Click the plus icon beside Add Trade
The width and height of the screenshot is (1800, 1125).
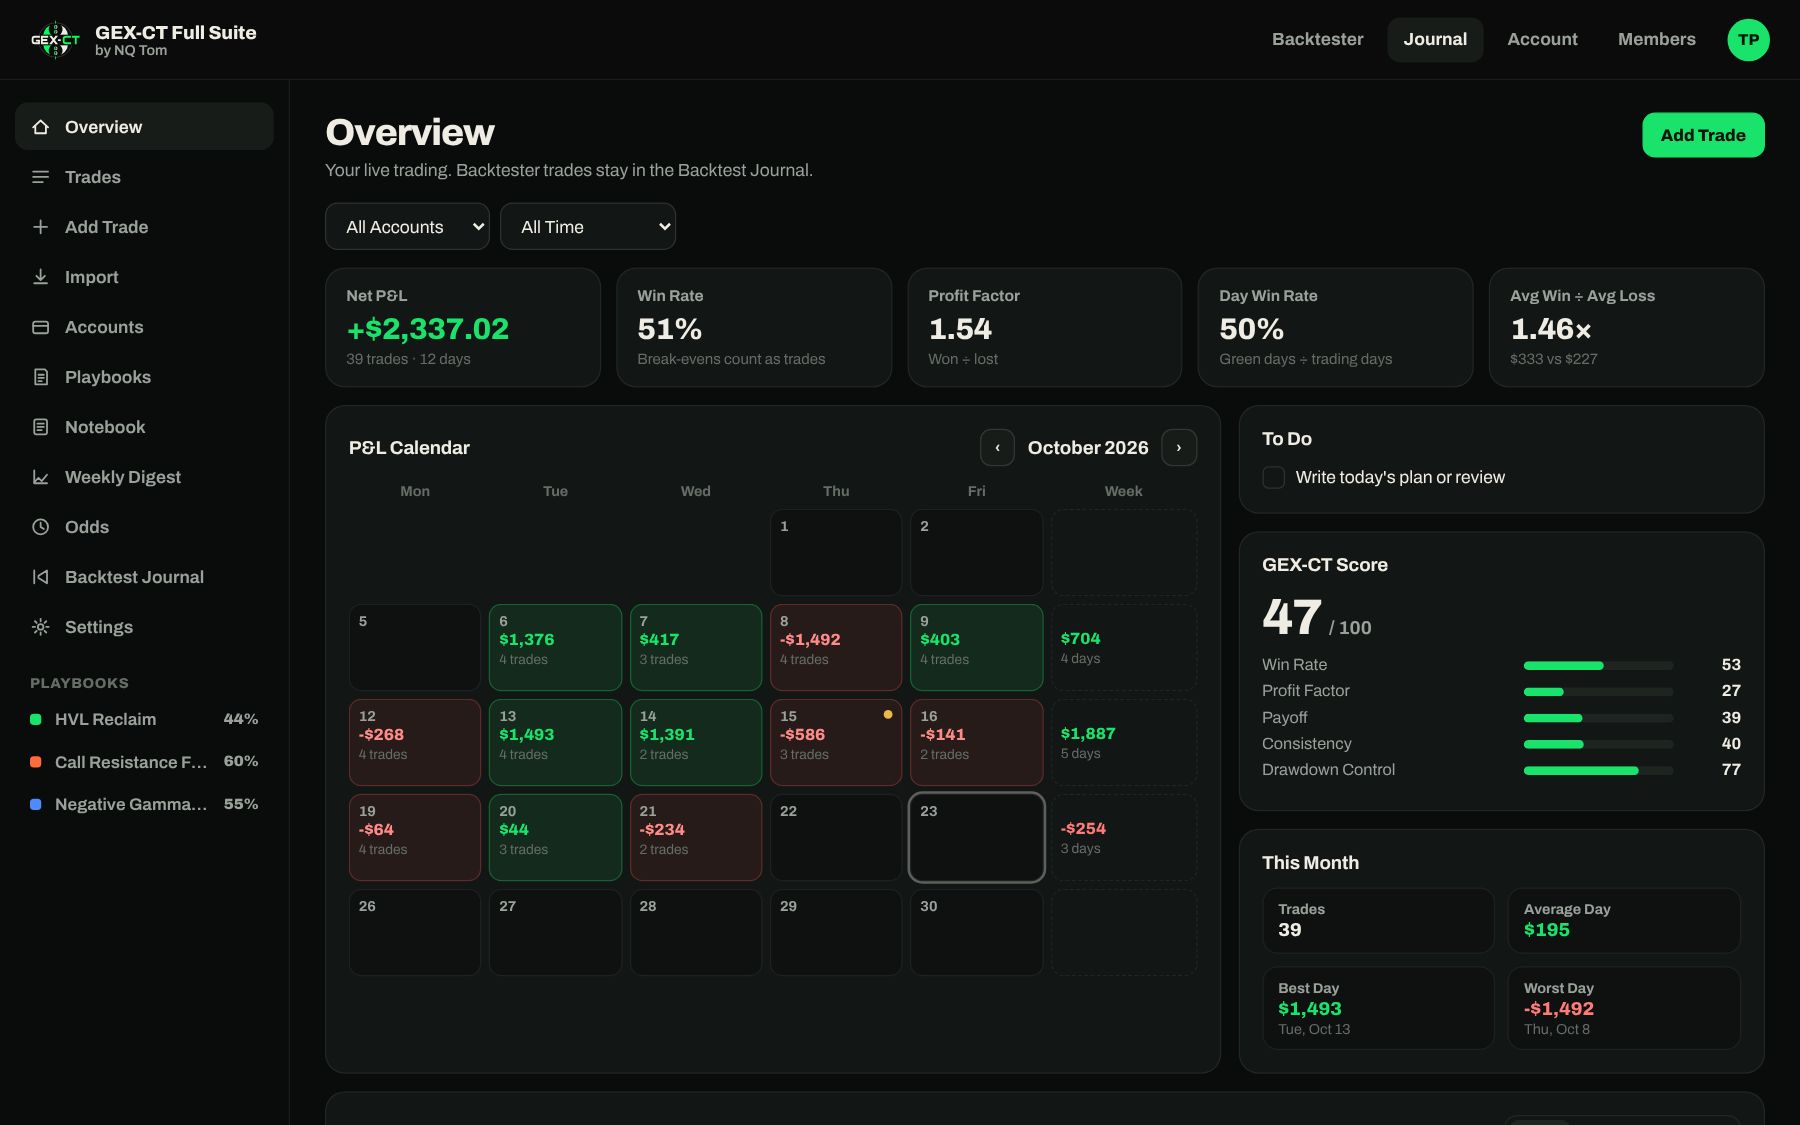(x=41, y=227)
